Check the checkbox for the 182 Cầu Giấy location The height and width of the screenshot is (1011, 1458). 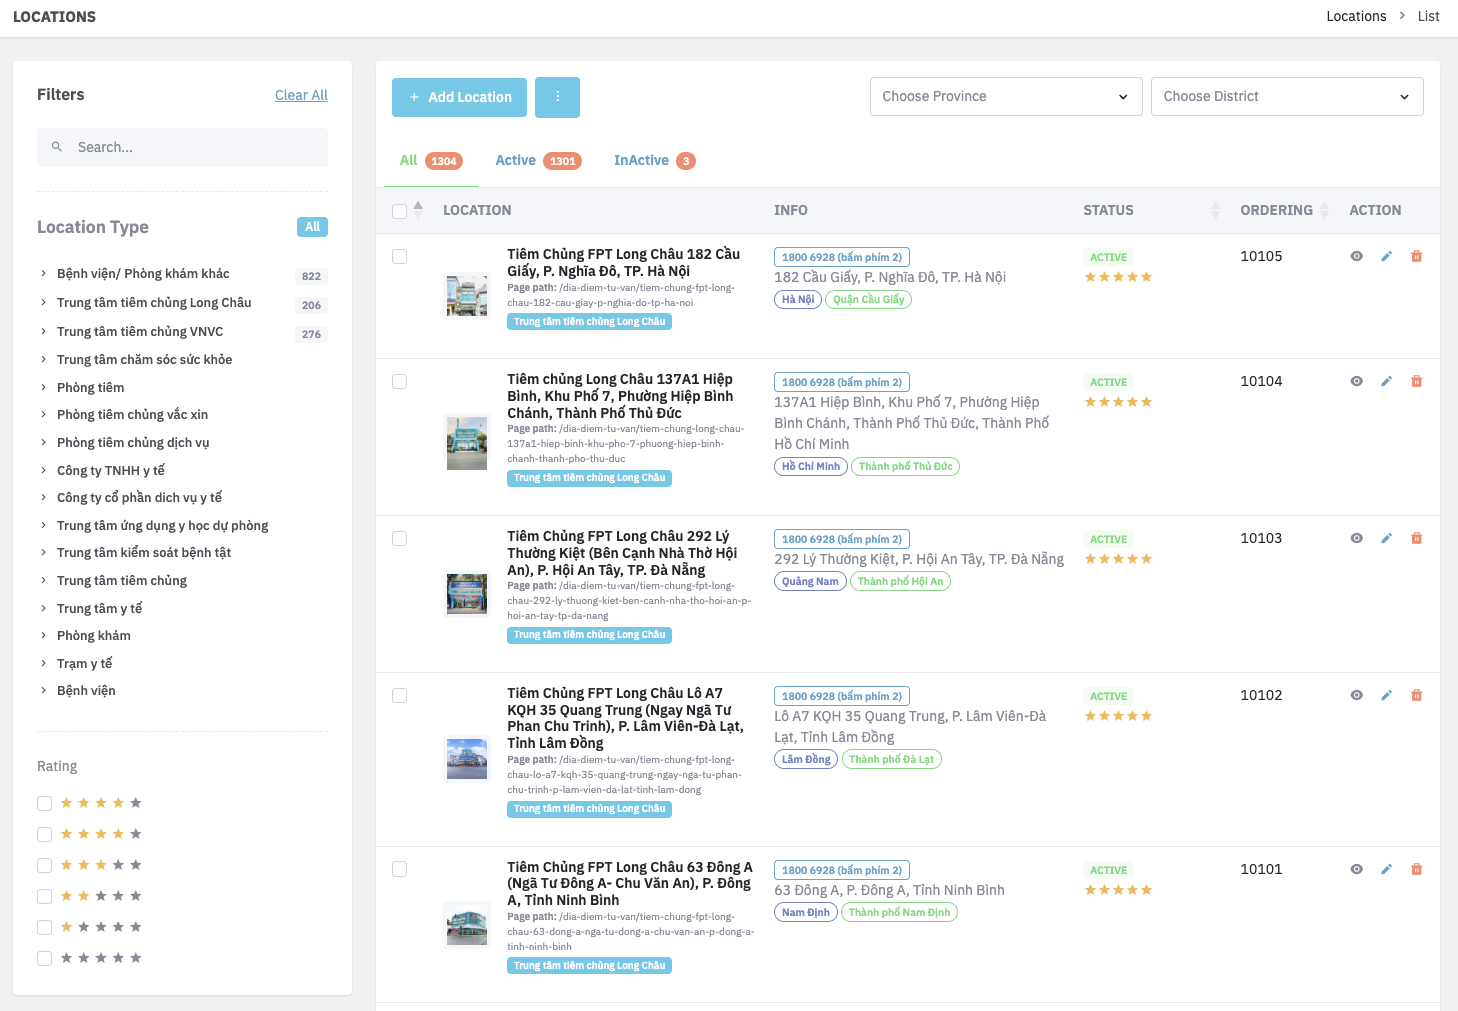point(399,256)
